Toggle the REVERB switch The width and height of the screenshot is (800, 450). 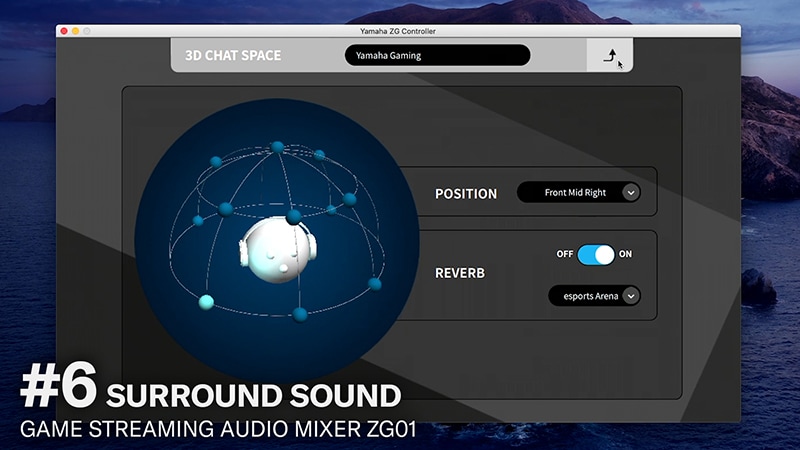(596, 254)
